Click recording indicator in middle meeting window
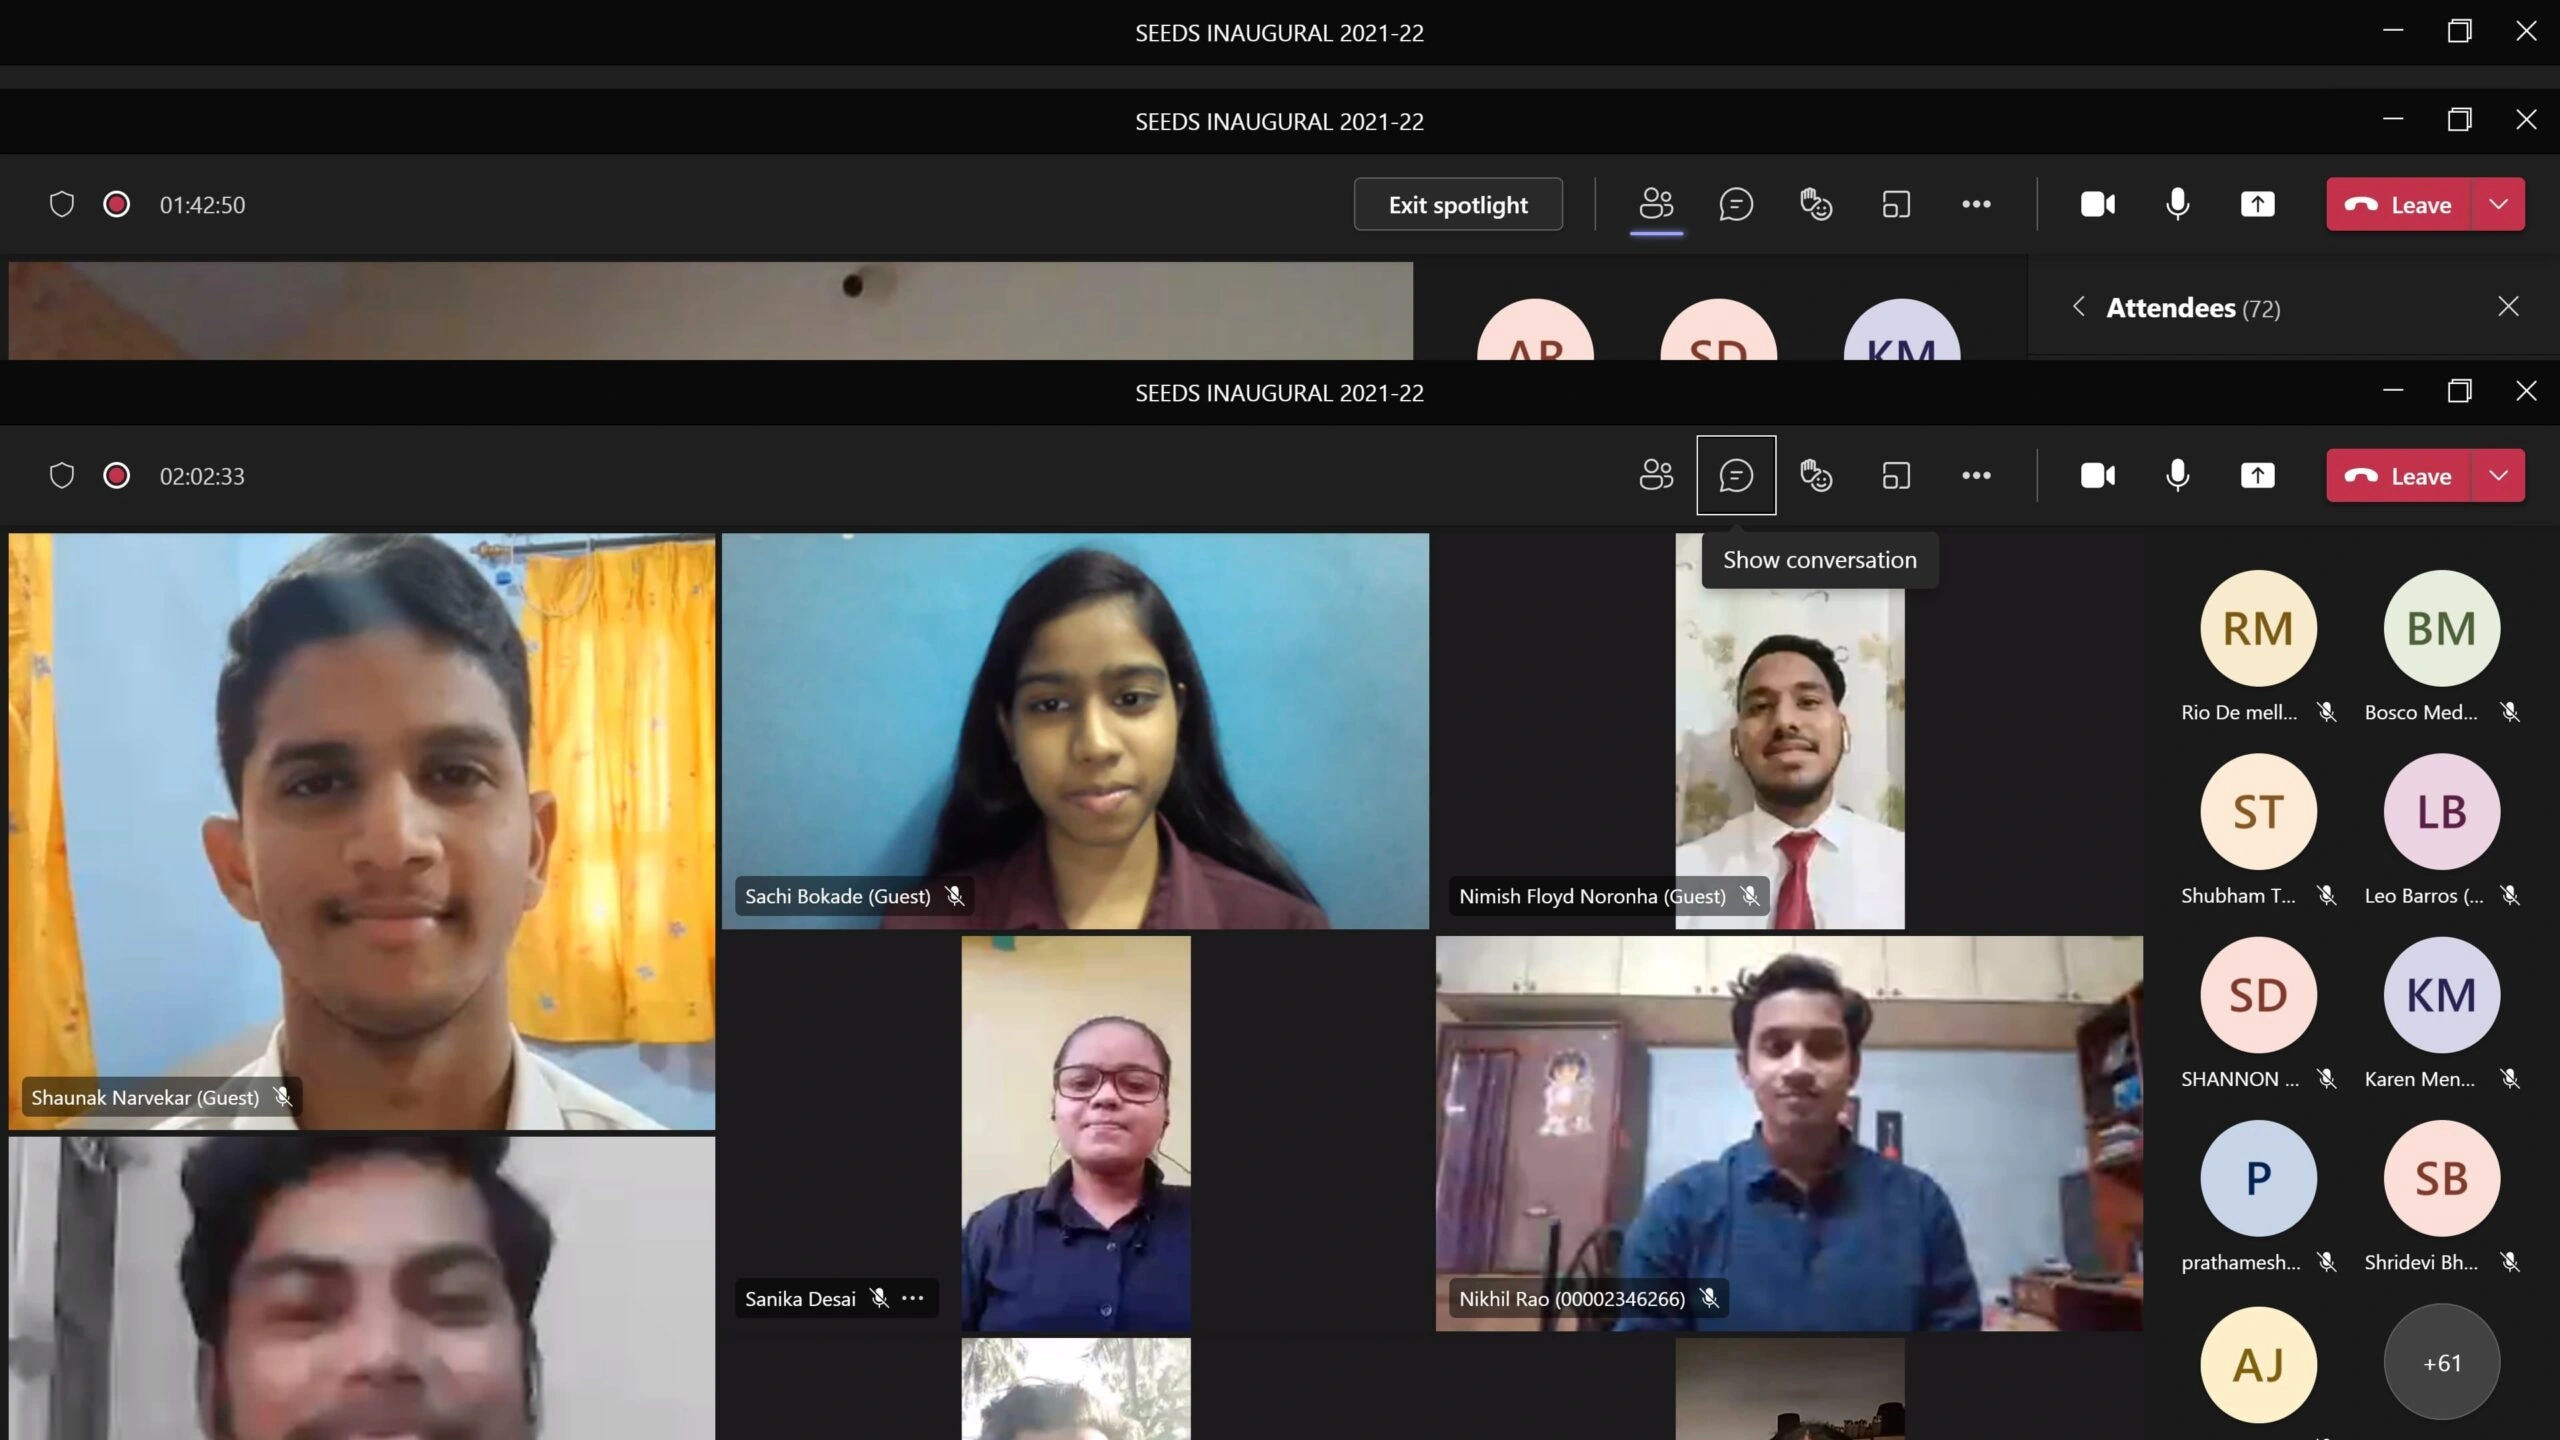 116,204
